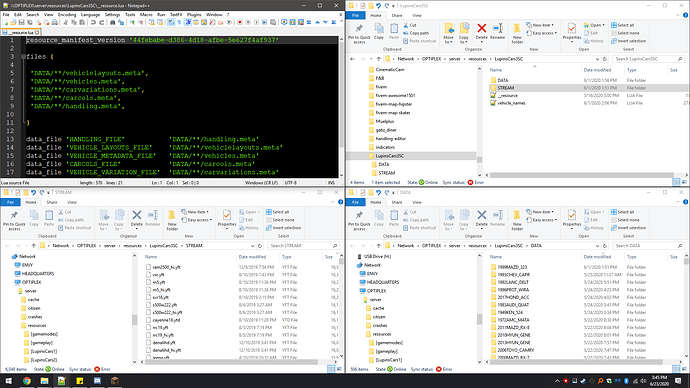
Task: Open Chrome from the Windows taskbar
Action: pyautogui.click(x=27, y=381)
